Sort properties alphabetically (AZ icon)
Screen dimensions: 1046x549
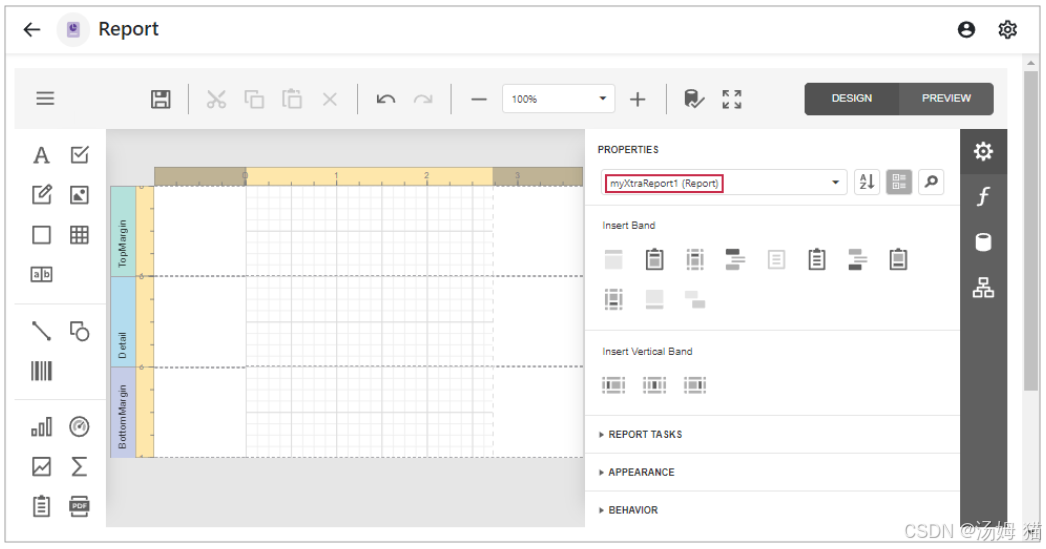click(x=867, y=181)
